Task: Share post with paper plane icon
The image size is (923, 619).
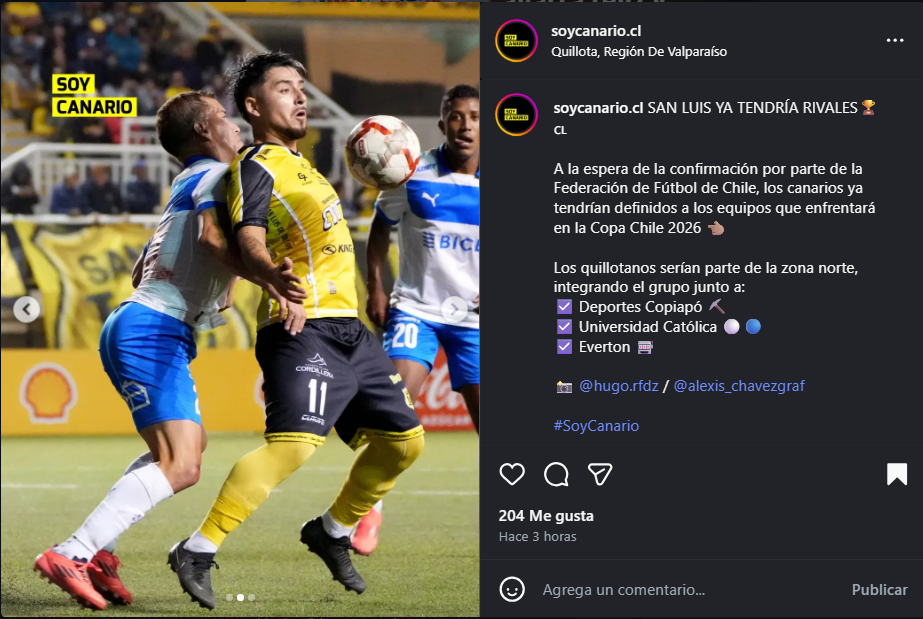Action: [600, 474]
